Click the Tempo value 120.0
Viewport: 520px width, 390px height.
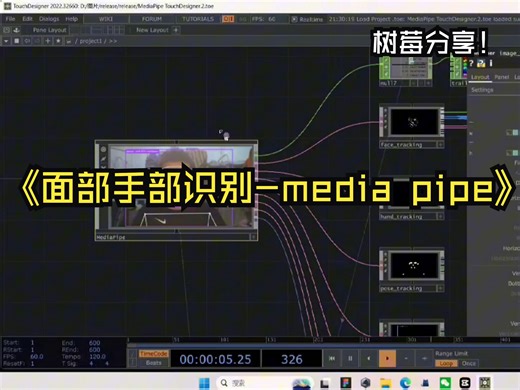click(97, 356)
